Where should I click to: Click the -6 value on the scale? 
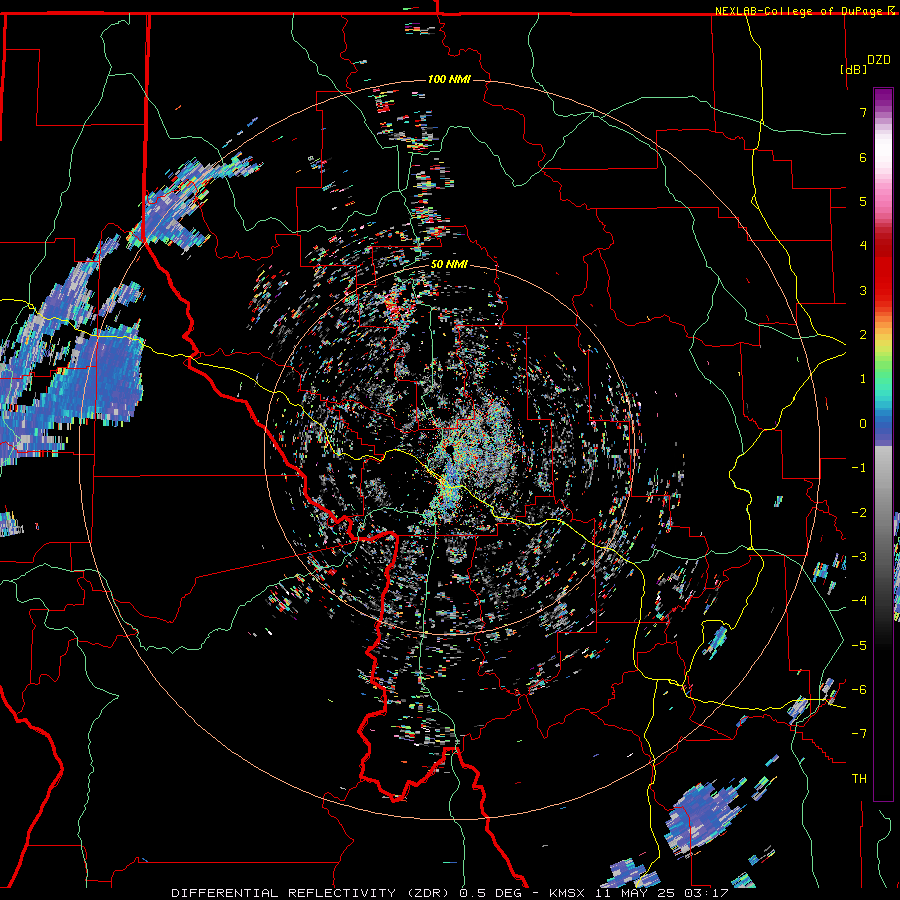[859, 690]
